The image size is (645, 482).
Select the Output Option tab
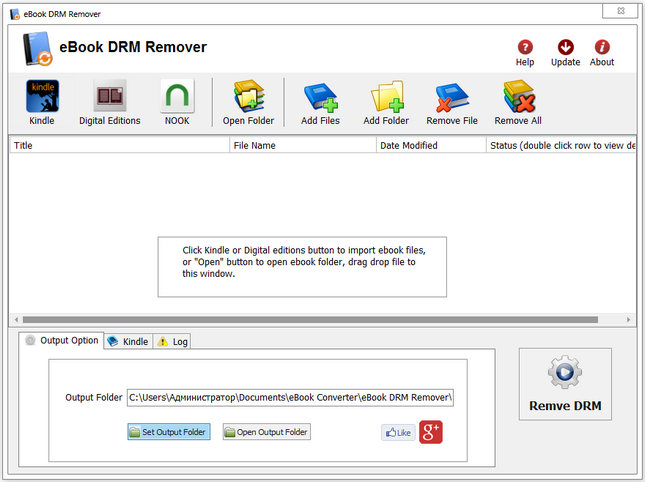click(61, 340)
